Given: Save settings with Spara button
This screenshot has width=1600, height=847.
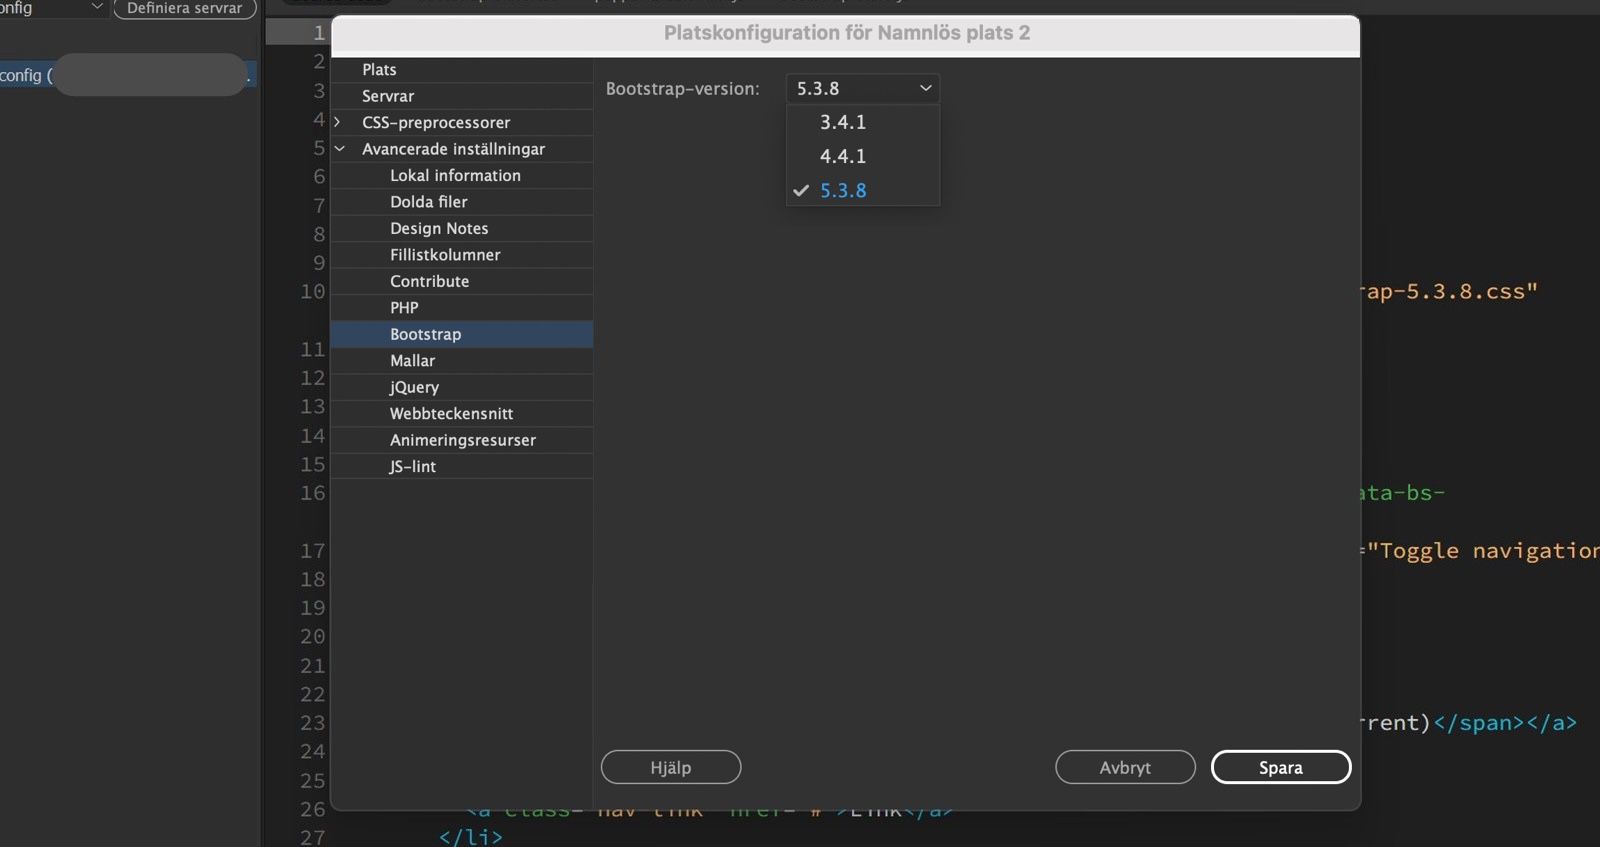Looking at the screenshot, I should pos(1281,767).
